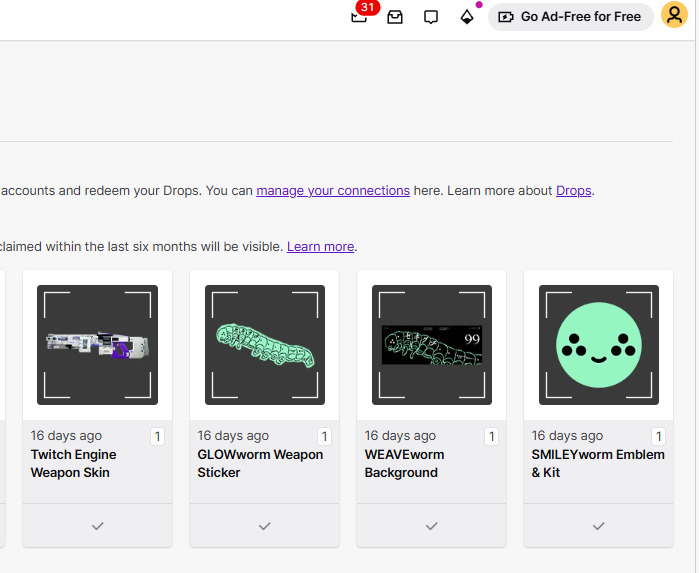Viewport: 699px width, 573px height.
Task: Click checkmark under Twitch Engine Weapon Skin
Action: (97, 526)
